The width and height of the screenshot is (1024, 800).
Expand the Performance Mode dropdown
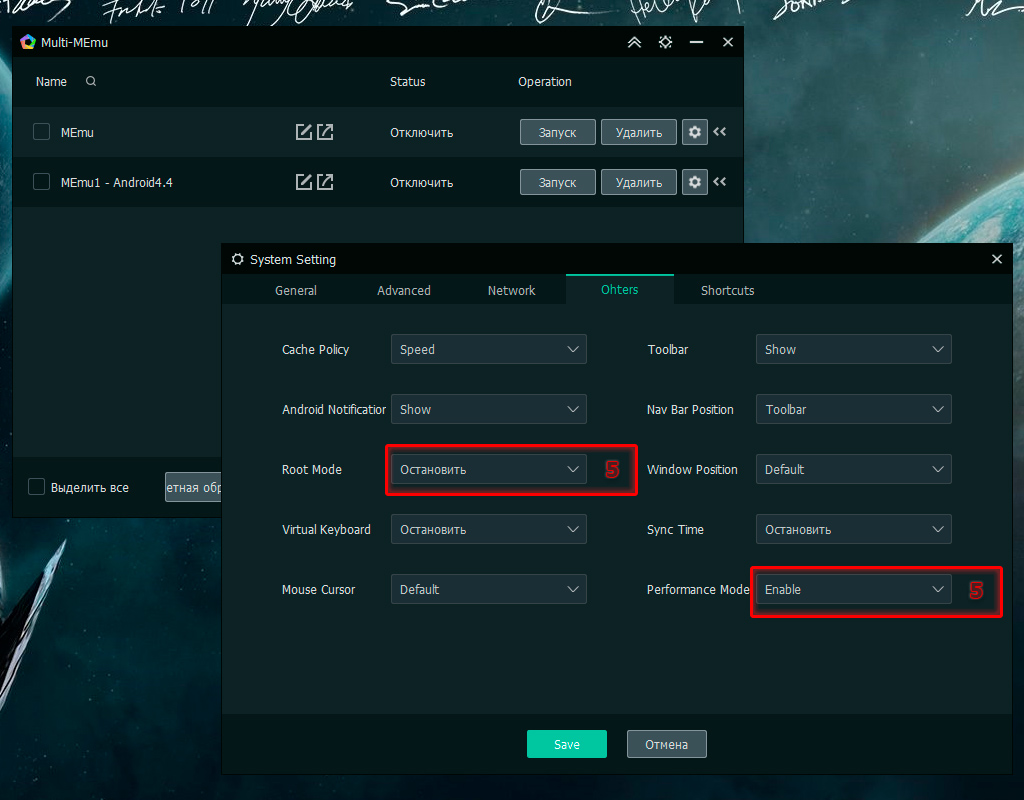coord(853,589)
